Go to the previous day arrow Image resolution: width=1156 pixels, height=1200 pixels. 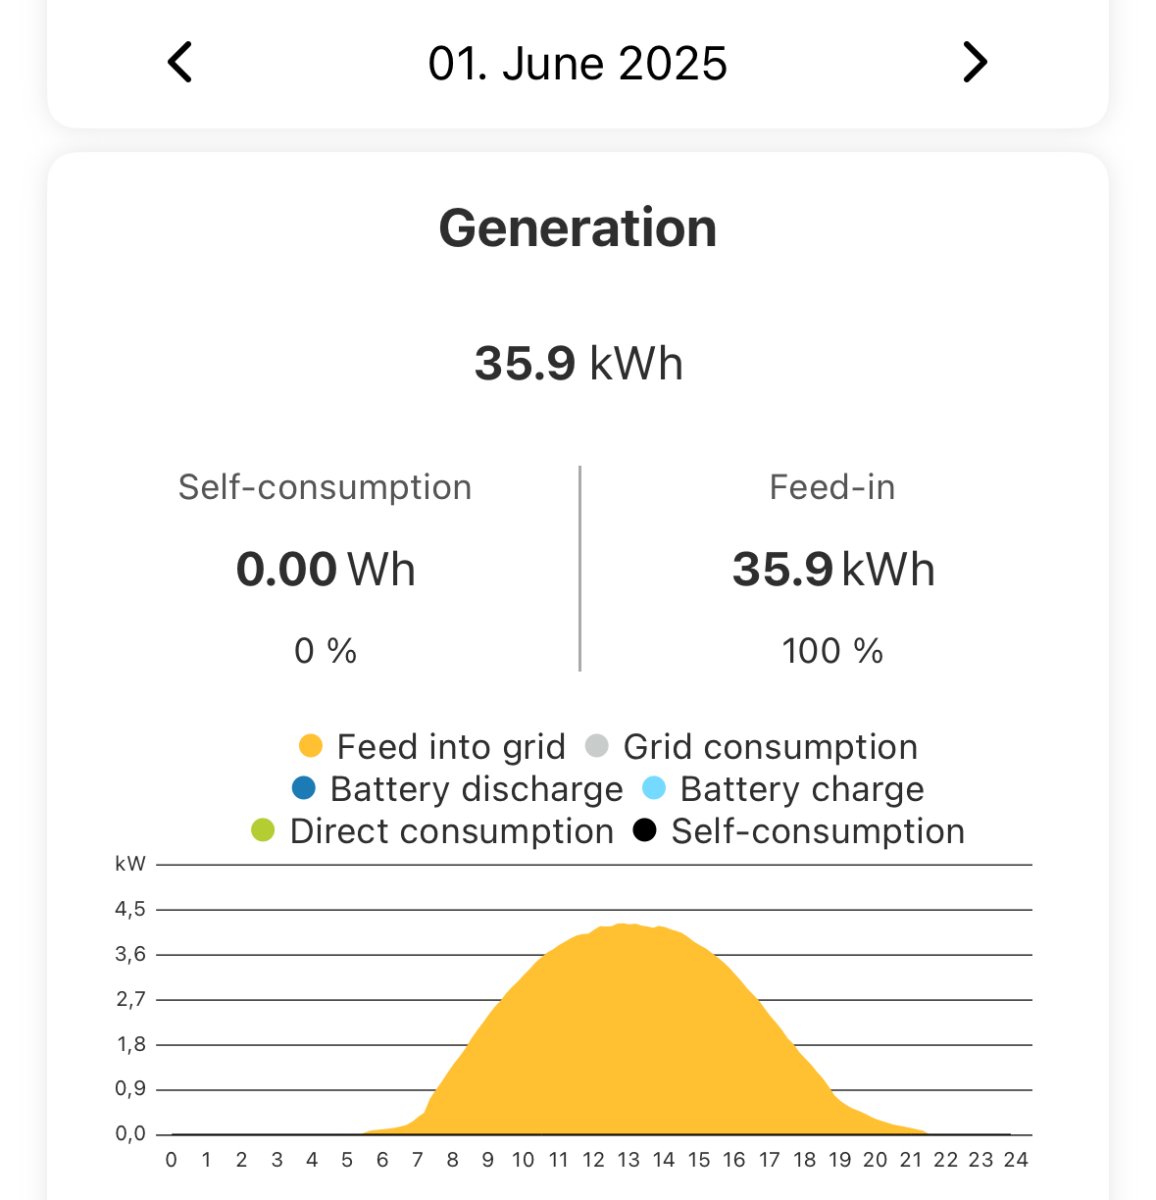(180, 63)
